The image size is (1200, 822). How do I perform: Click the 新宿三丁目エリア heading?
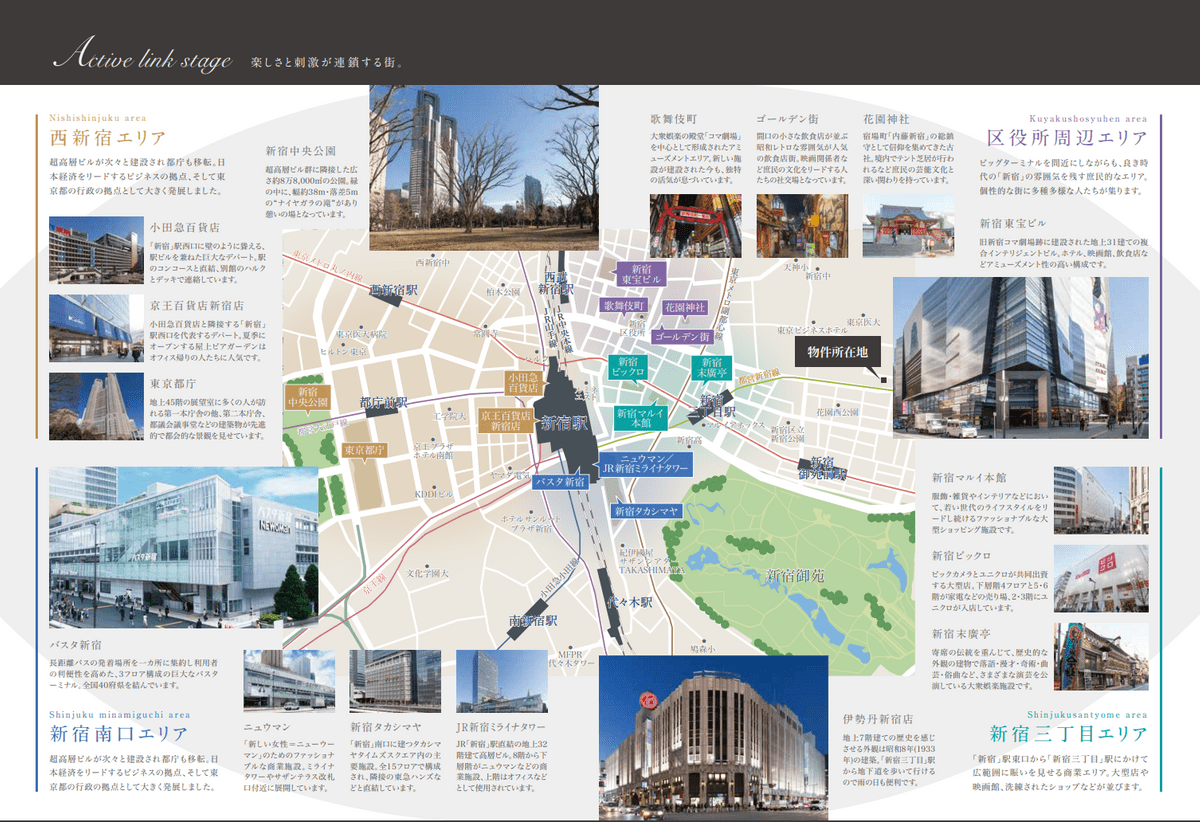[1068, 736]
